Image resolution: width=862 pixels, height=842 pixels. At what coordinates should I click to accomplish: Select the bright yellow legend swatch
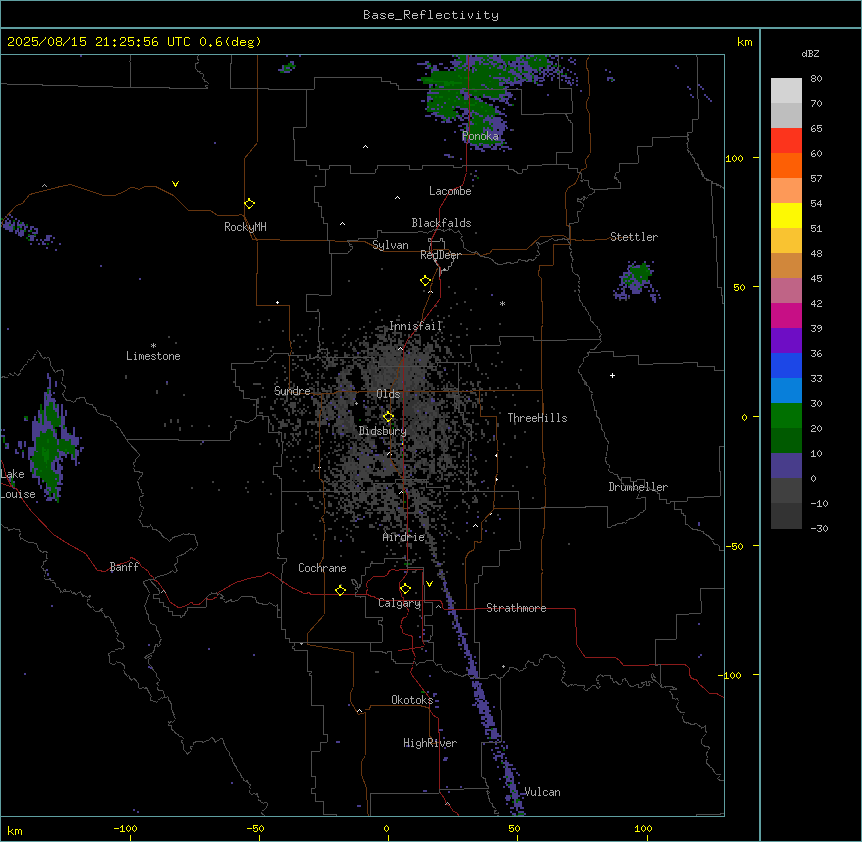786,215
